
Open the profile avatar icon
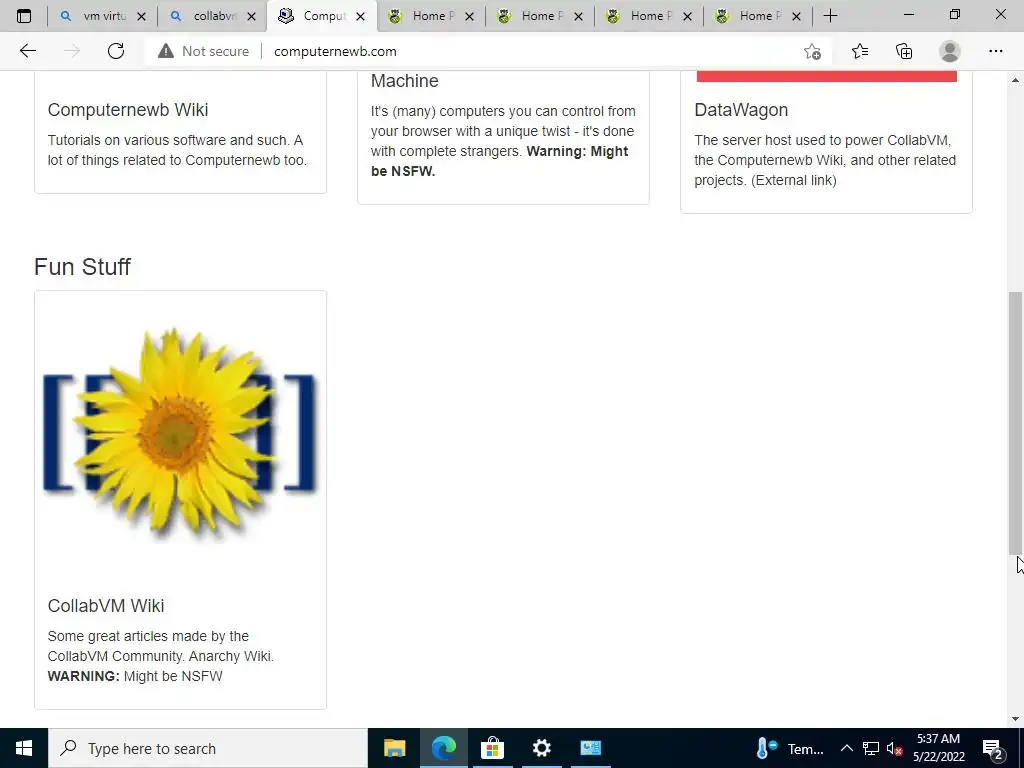click(950, 51)
